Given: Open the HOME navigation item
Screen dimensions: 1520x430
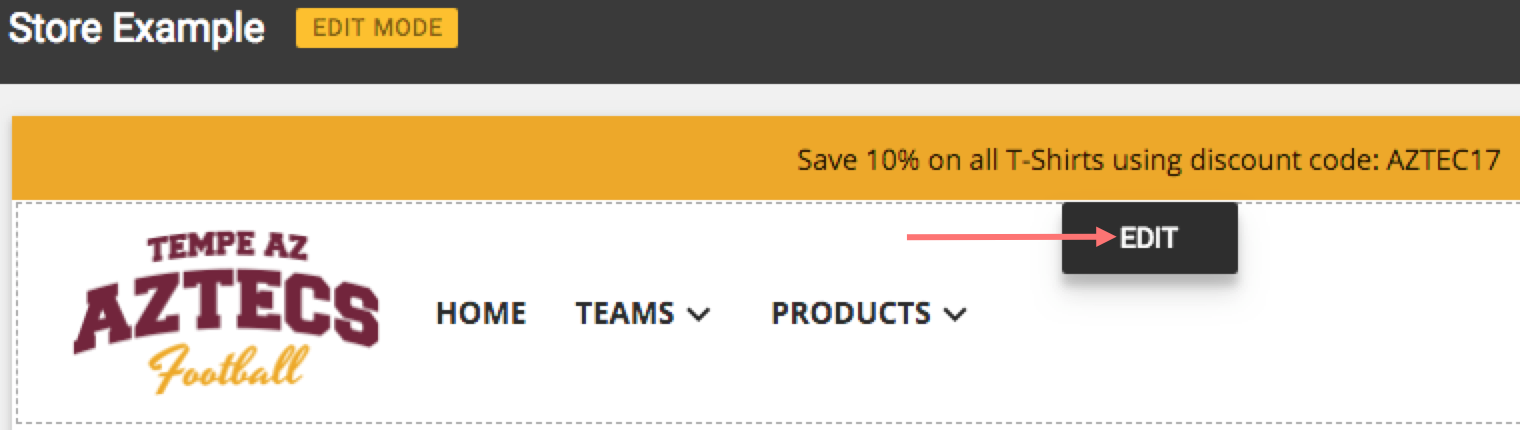Looking at the screenshot, I should point(481,314).
